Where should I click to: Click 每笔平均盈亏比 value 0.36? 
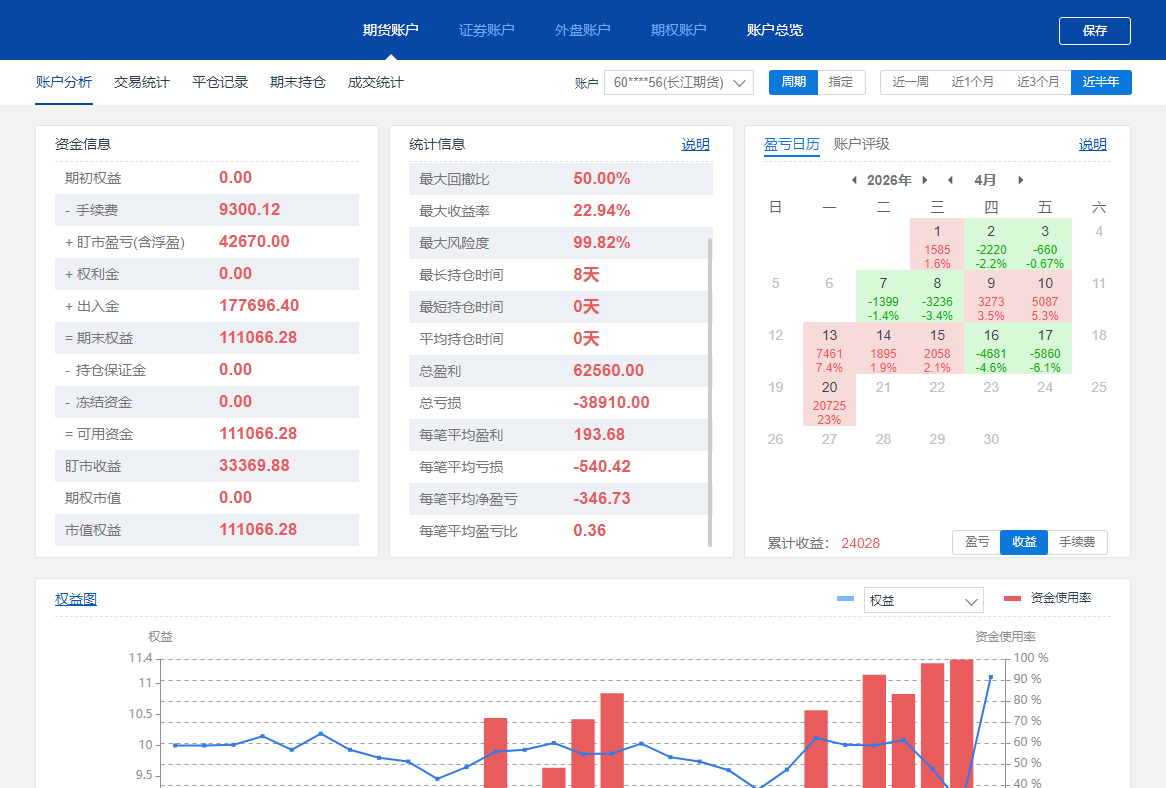tap(590, 530)
